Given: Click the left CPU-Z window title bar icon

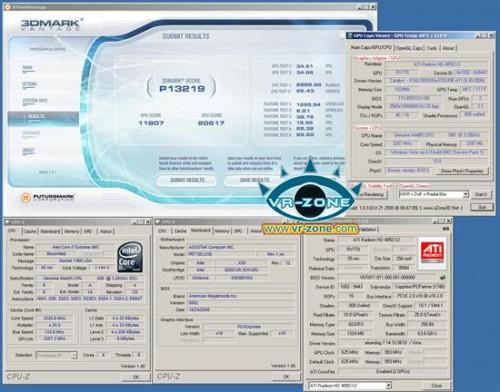Looking at the screenshot, I should [x=8, y=222].
